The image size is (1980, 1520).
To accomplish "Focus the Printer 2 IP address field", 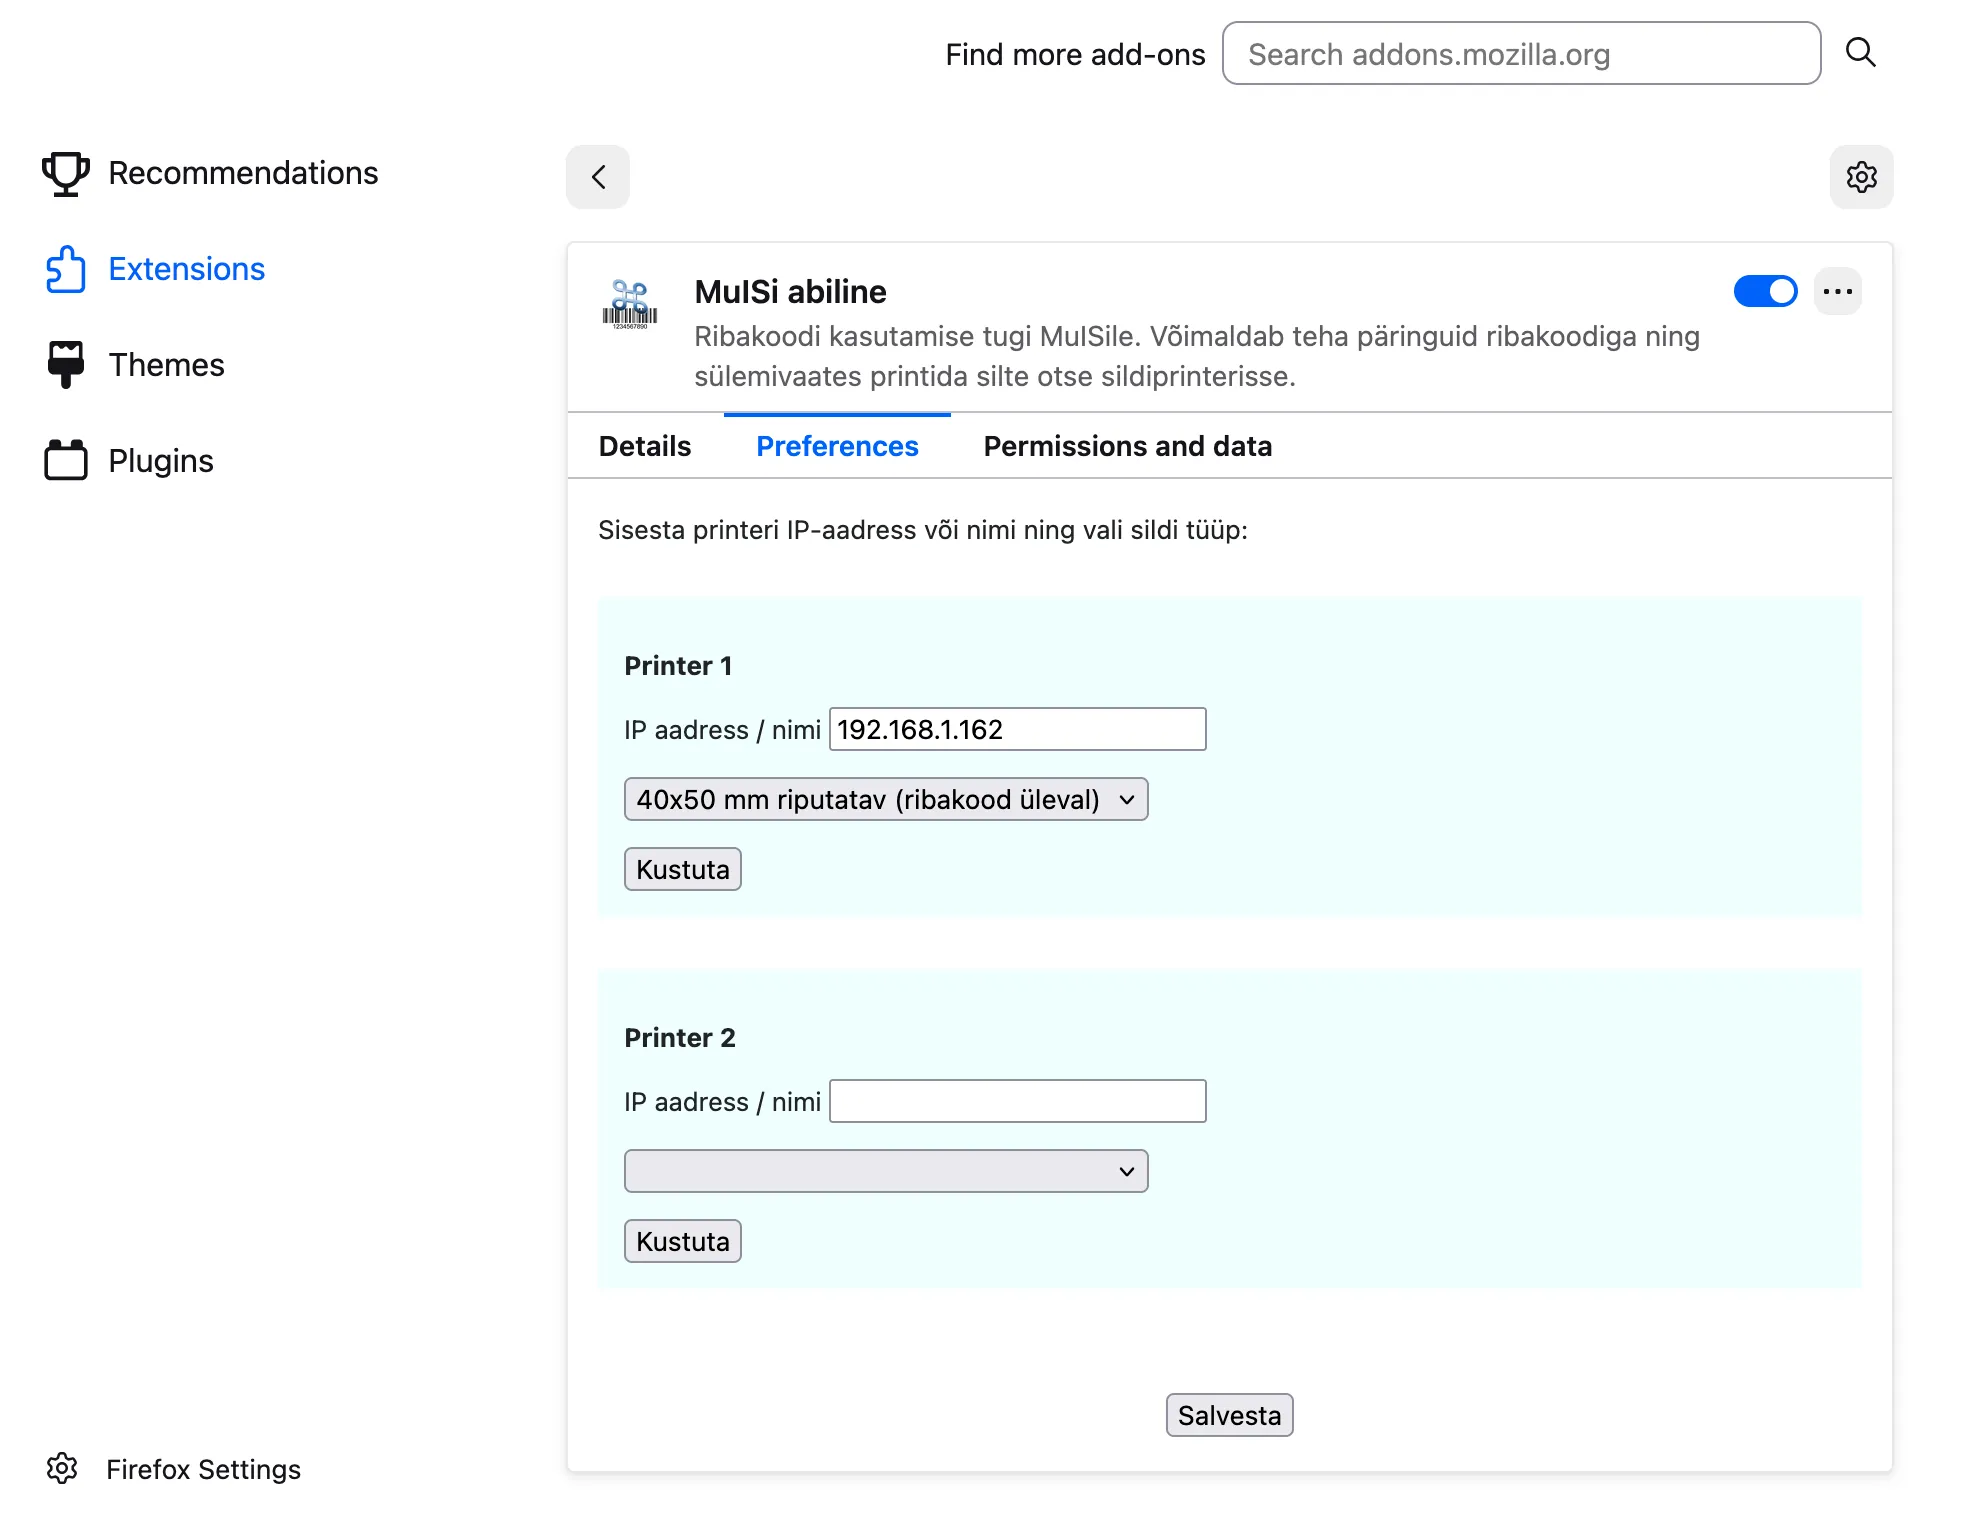I will [x=1017, y=1101].
